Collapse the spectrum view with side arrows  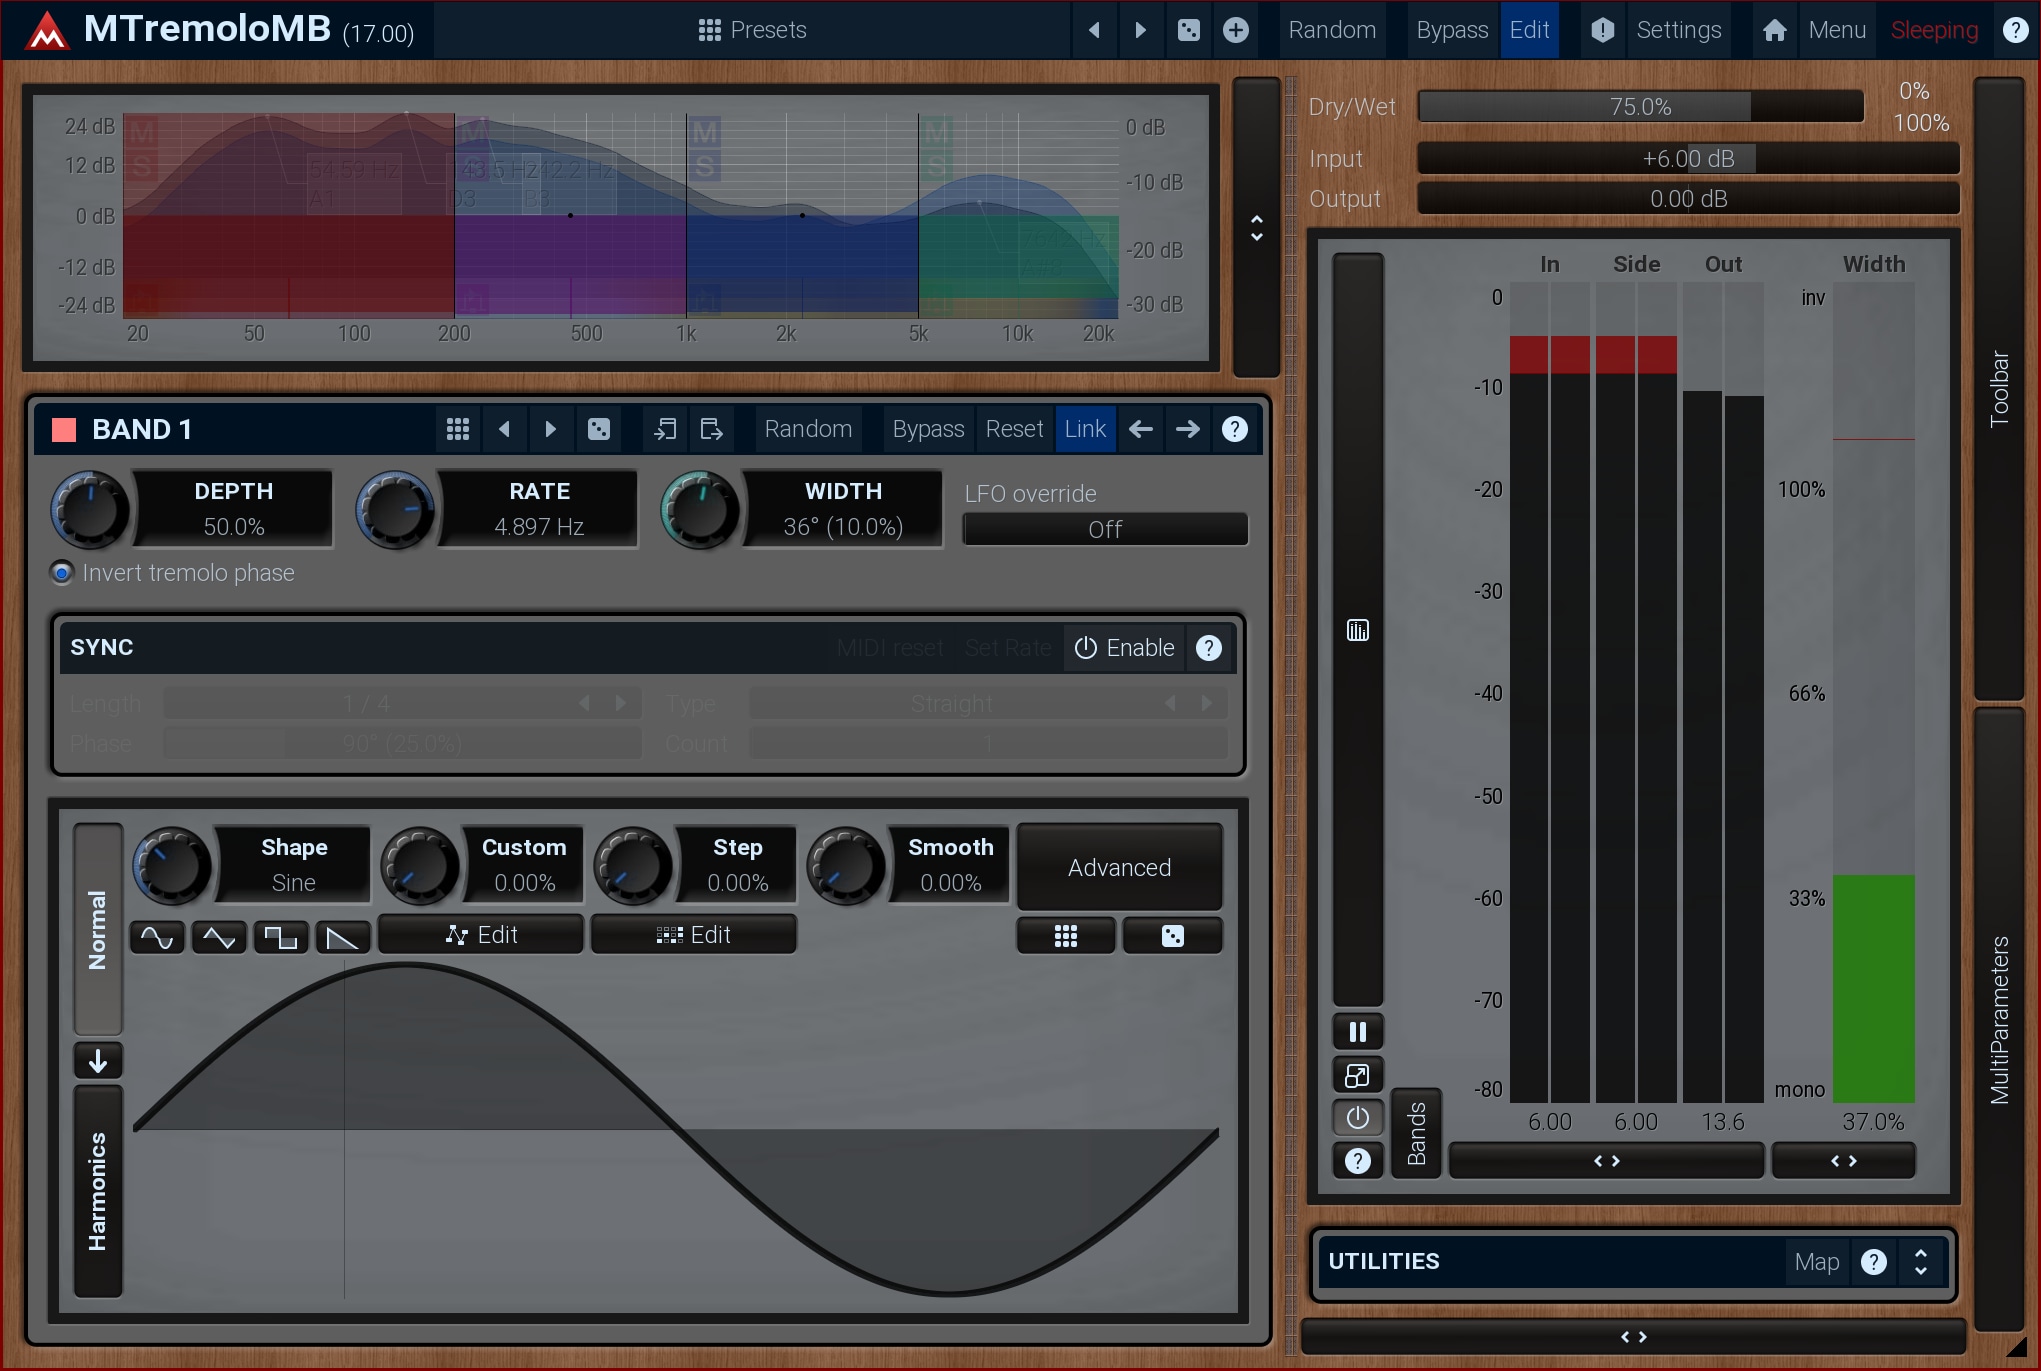click(x=1256, y=228)
